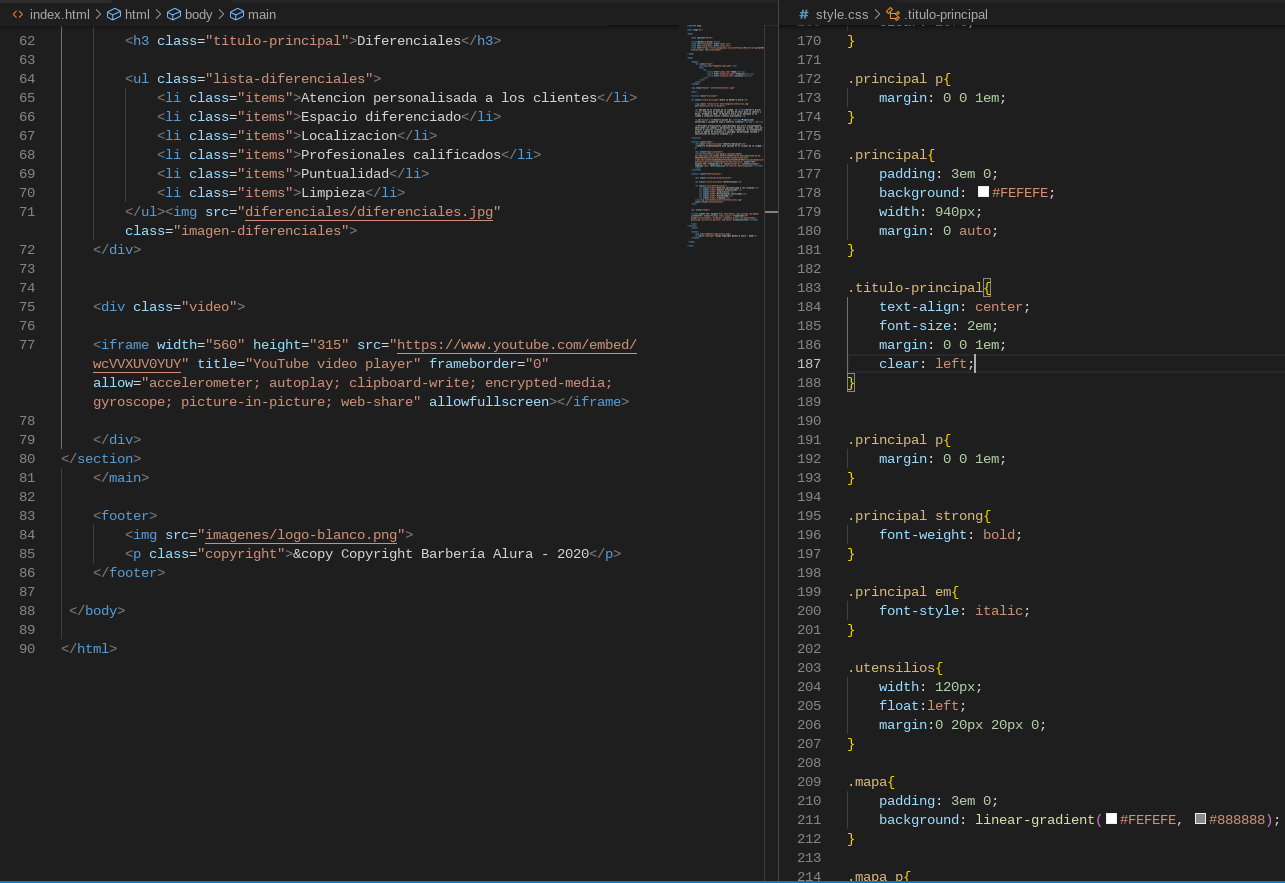1285x883 pixels.
Task: Click the ".titulo-principal" selector in style.css
Action: point(915,288)
